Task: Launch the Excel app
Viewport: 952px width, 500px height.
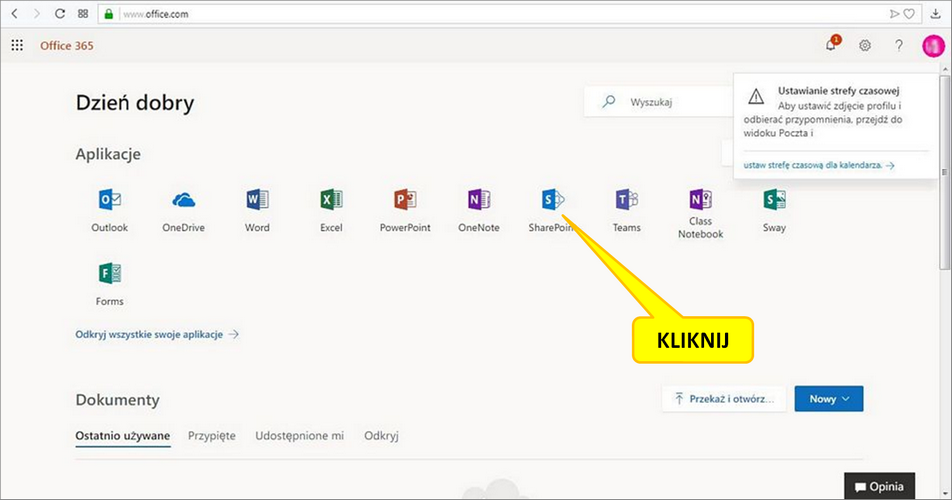Action: click(x=332, y=211)
